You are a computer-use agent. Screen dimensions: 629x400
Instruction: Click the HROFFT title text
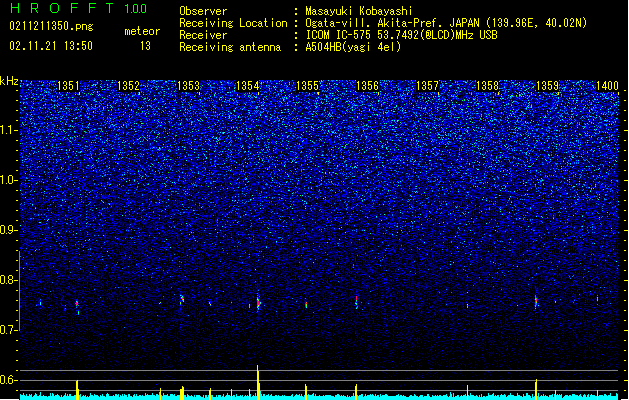(x=62, y=8)
